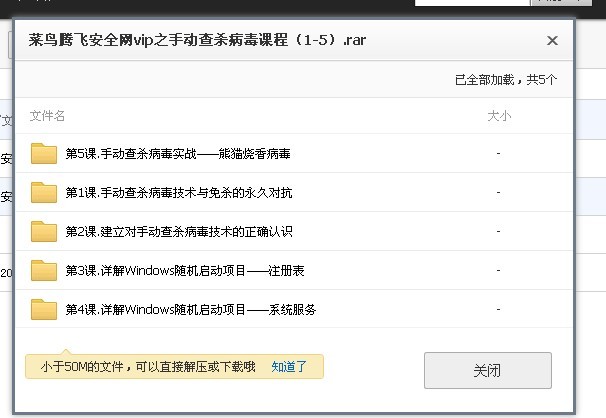This screenshot has height=418, width=606.
Task: Click the 文件名 column header
Action: pyautogui.click(x=47, y=116)
